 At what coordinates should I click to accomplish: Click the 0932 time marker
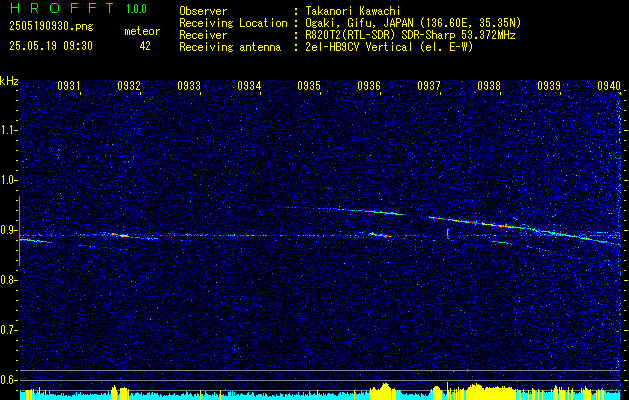(129, 85)
